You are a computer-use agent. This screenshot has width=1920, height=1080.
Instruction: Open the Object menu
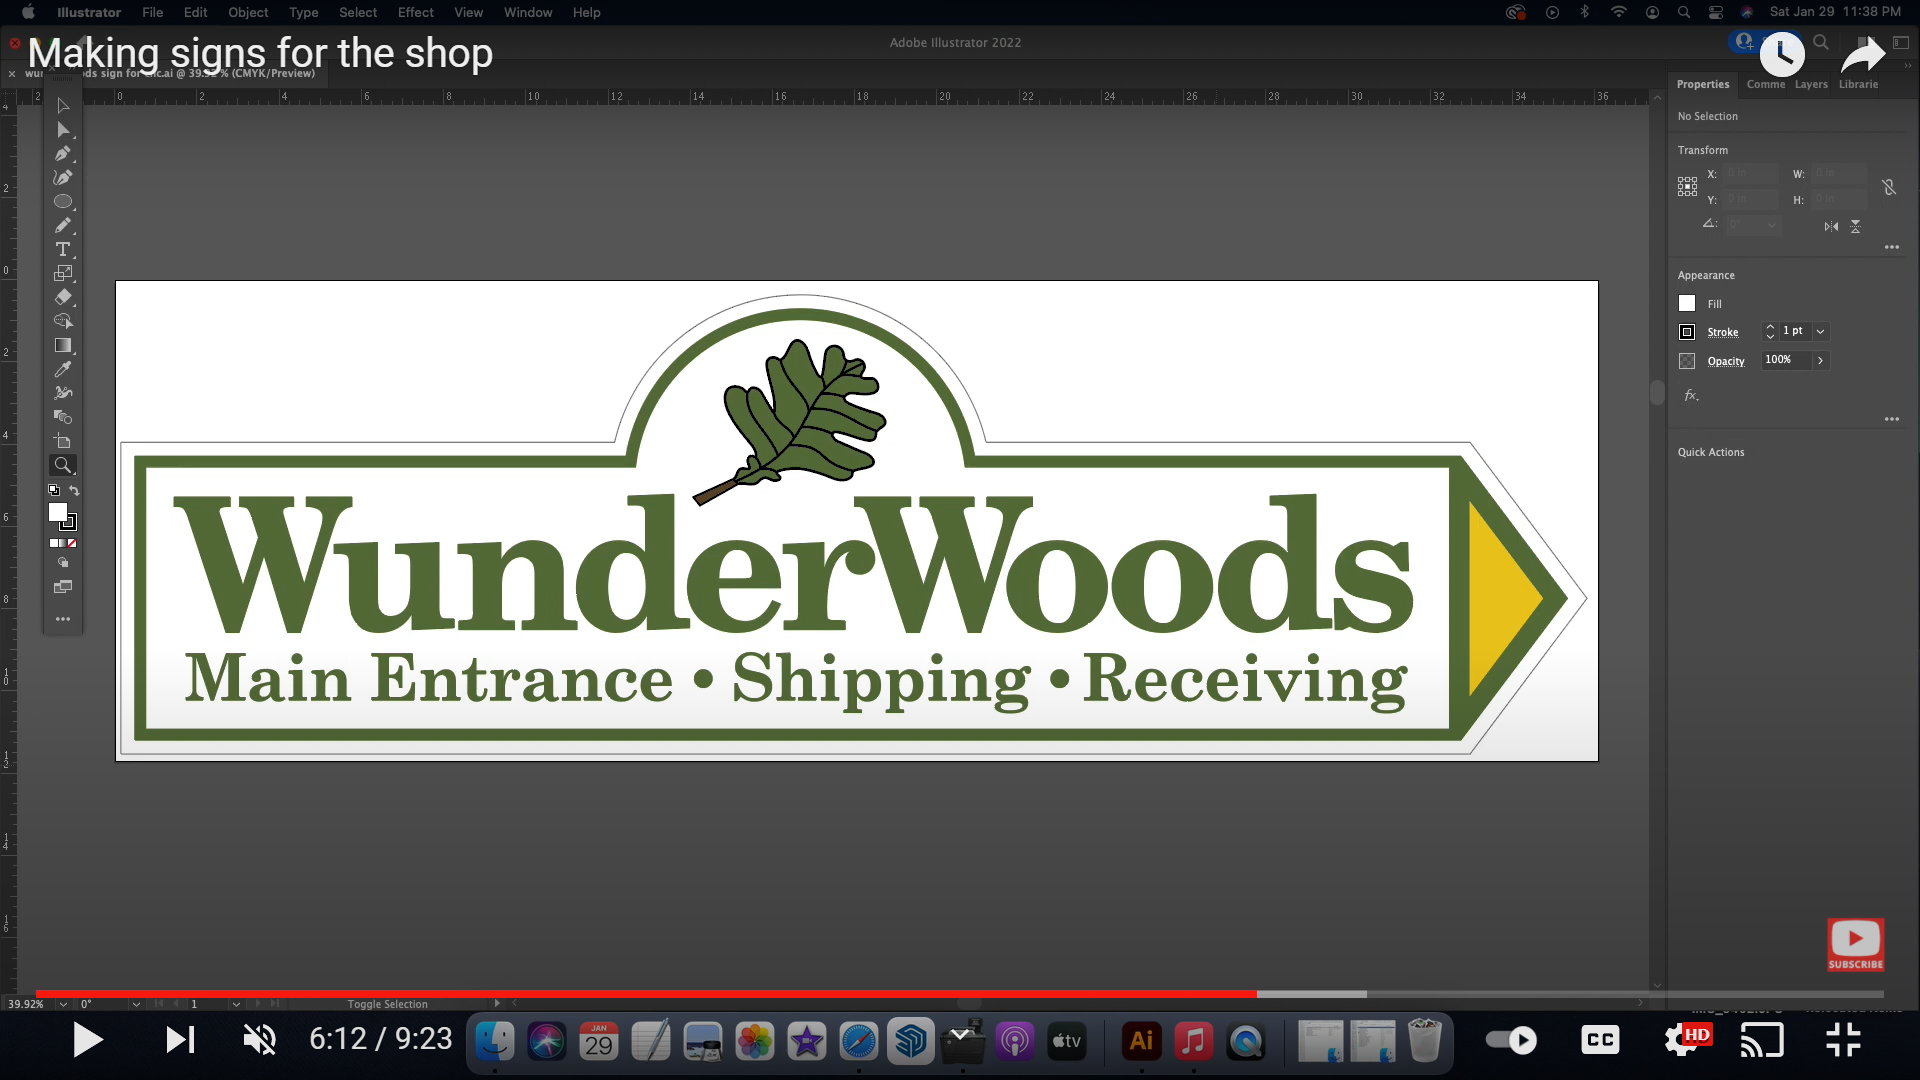coord(248,12)
